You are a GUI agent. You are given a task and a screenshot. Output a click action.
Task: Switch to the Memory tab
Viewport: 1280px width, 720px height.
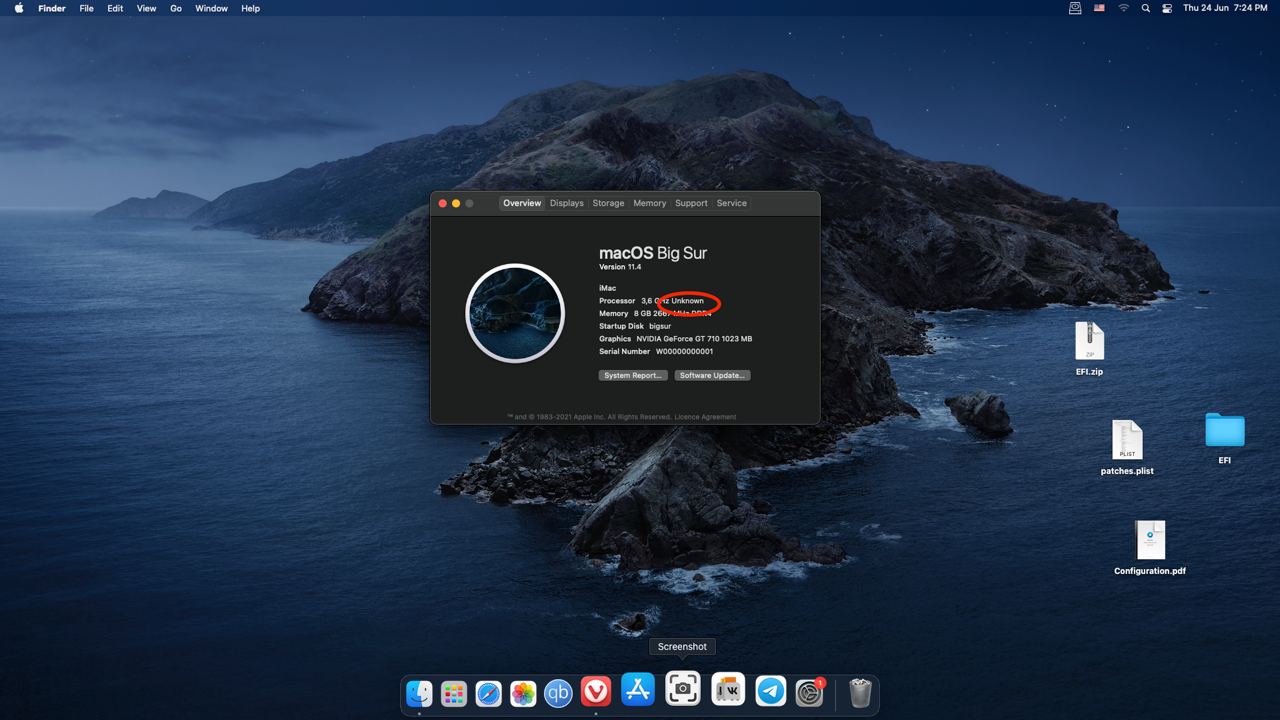tap(650, 203)
